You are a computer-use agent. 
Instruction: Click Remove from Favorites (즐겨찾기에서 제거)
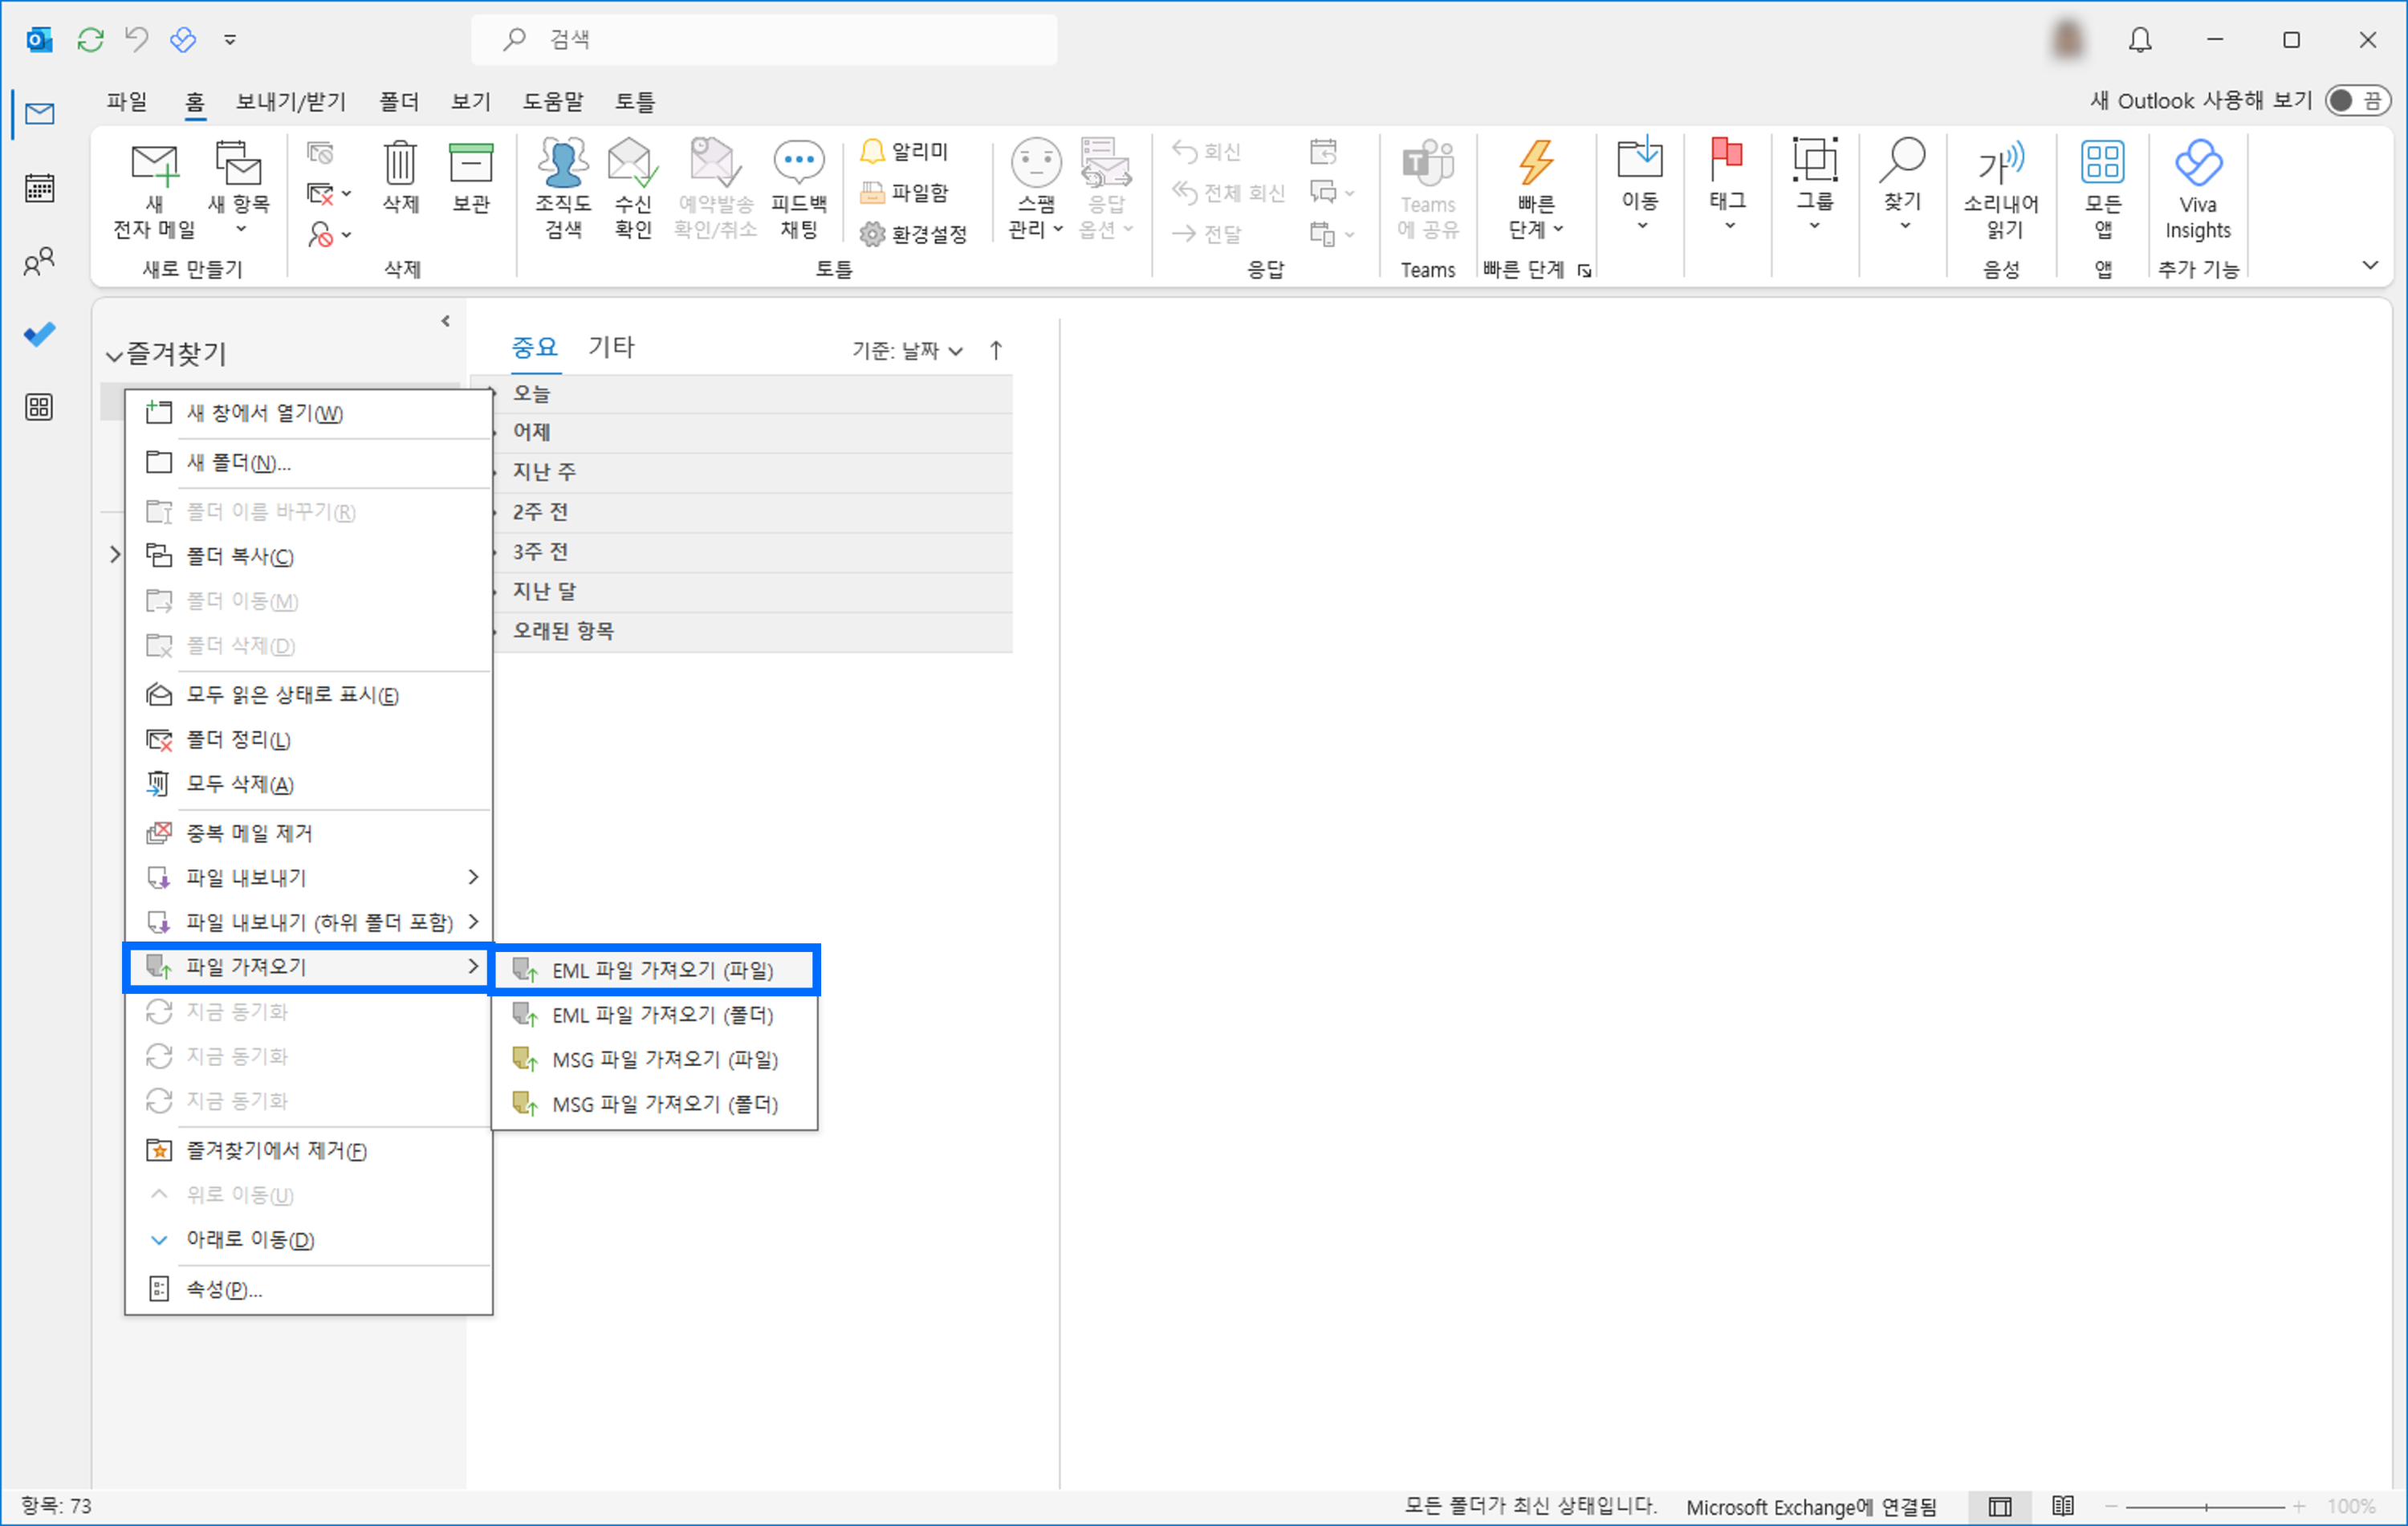click(x=276, y=1150)
